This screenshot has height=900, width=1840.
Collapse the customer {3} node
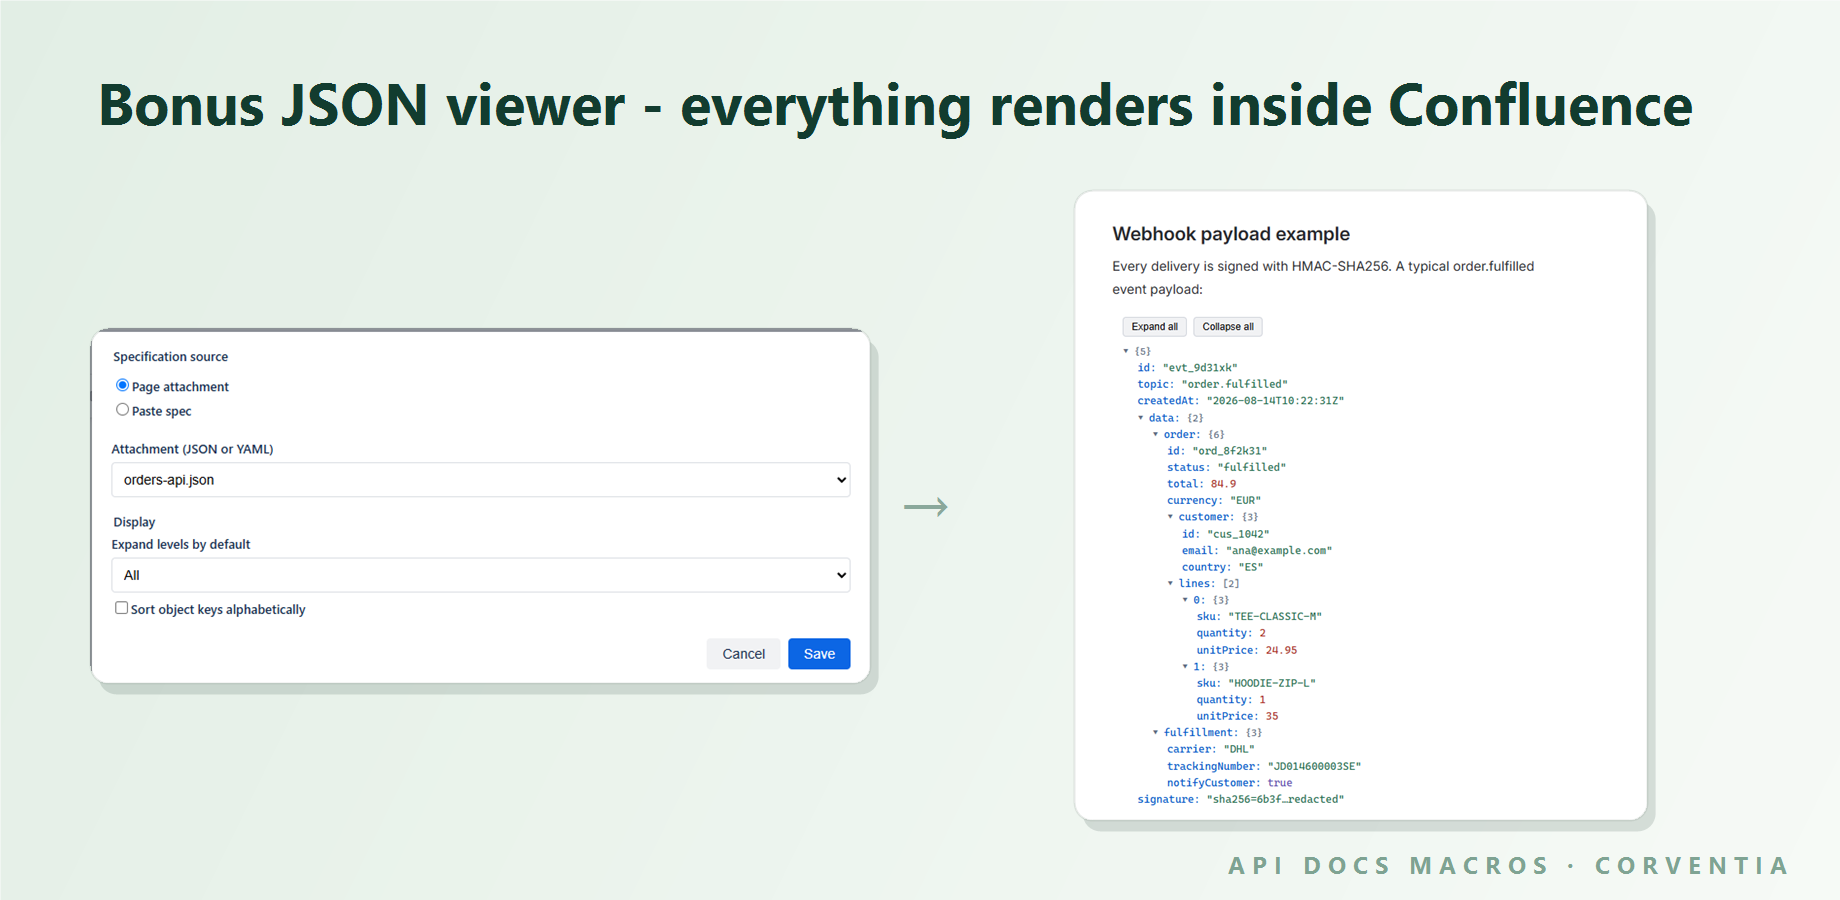(x=1171, y=517)
